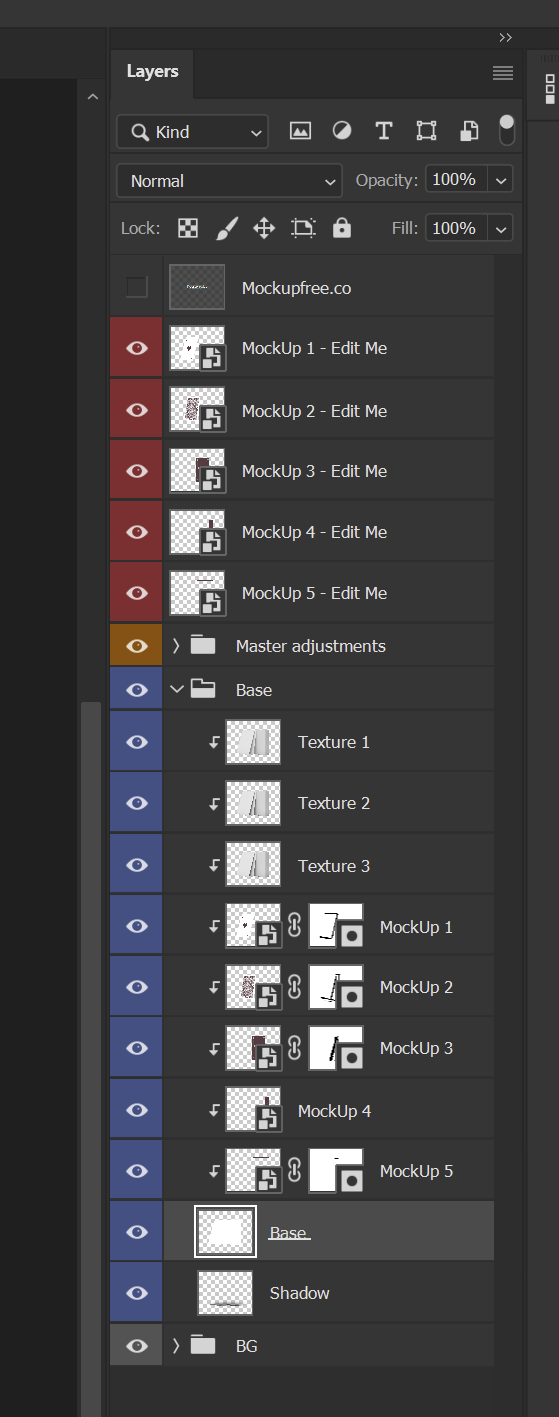
Task: Filter for type layers icon
Action: 383,131
